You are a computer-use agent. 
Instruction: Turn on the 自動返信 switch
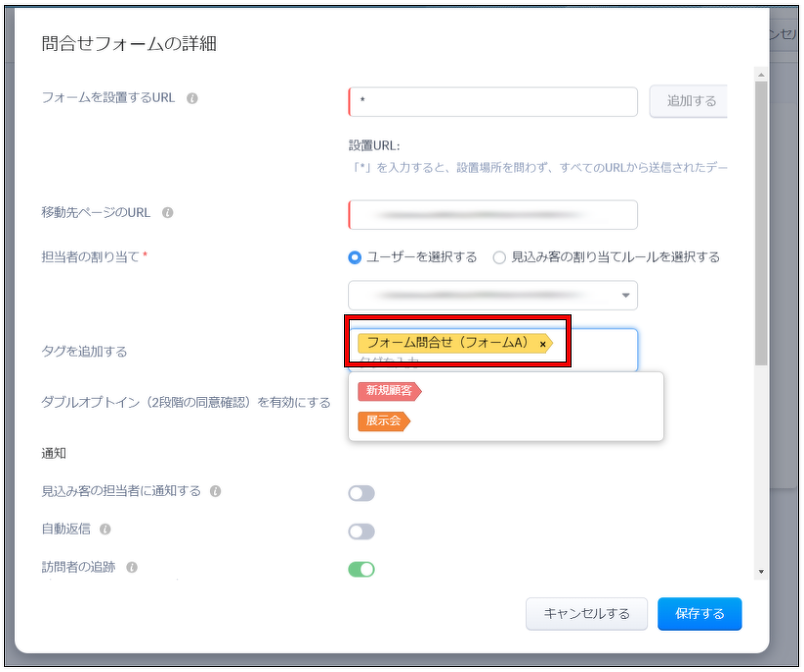tap(361, 531)
